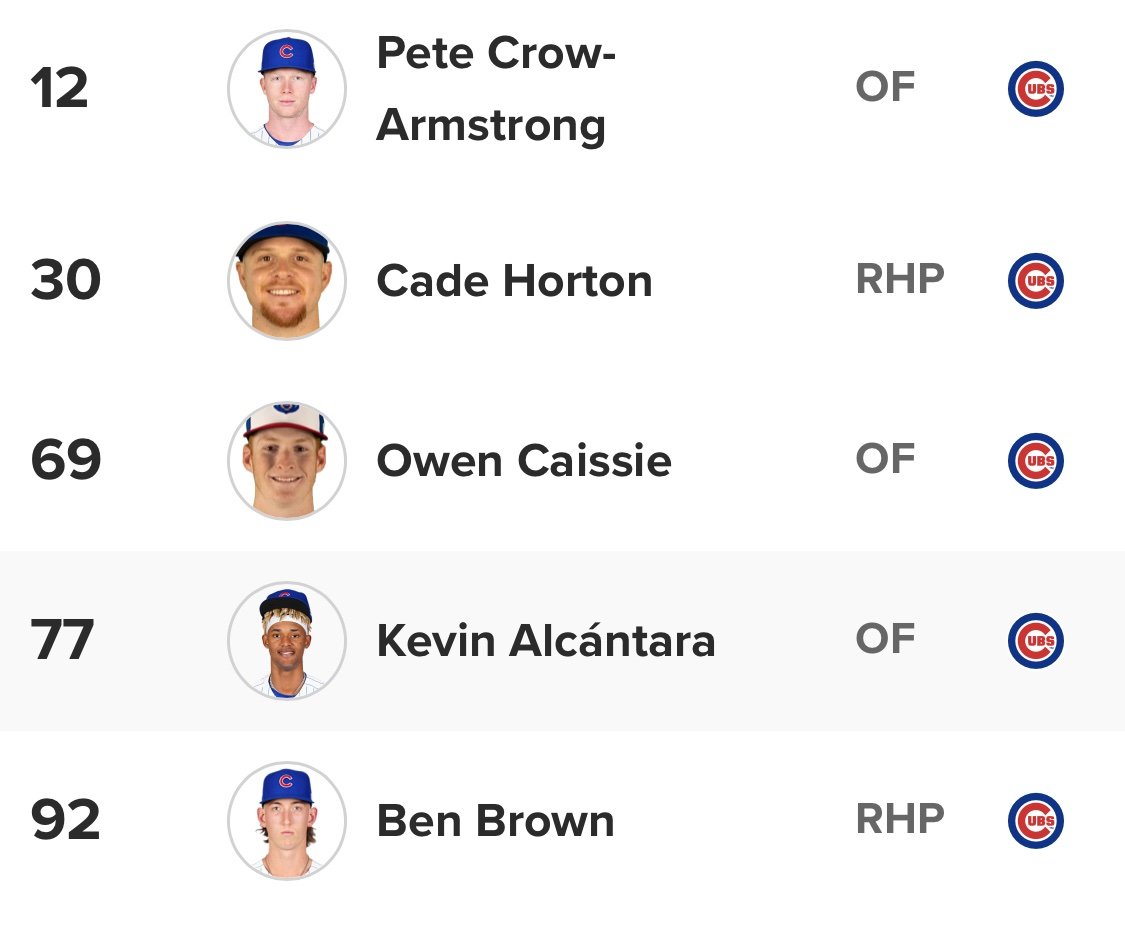The image size is (1125, 949).
Task: Click the OF label in Kevin Alcántara's row
Action: (x=885, y=640)
